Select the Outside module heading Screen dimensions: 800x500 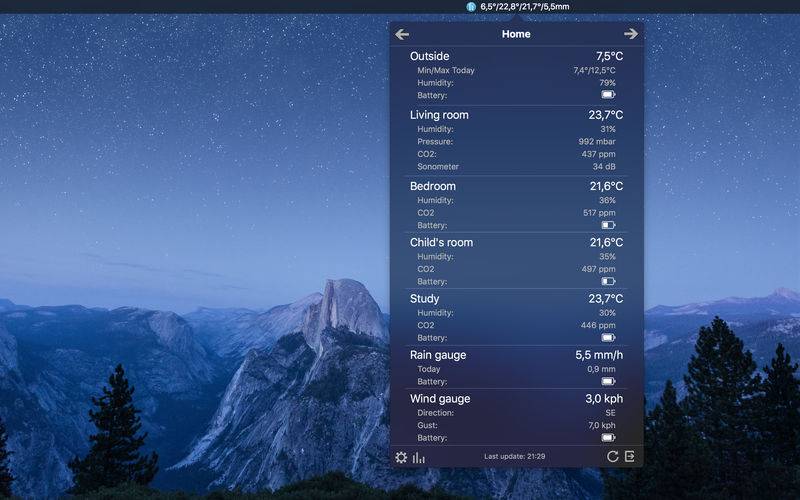[x=430, y=56]
